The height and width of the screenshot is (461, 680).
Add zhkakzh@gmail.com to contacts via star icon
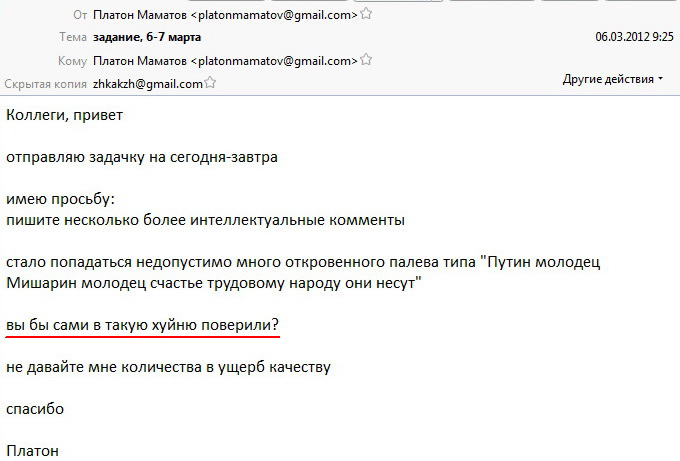(210, 82)
